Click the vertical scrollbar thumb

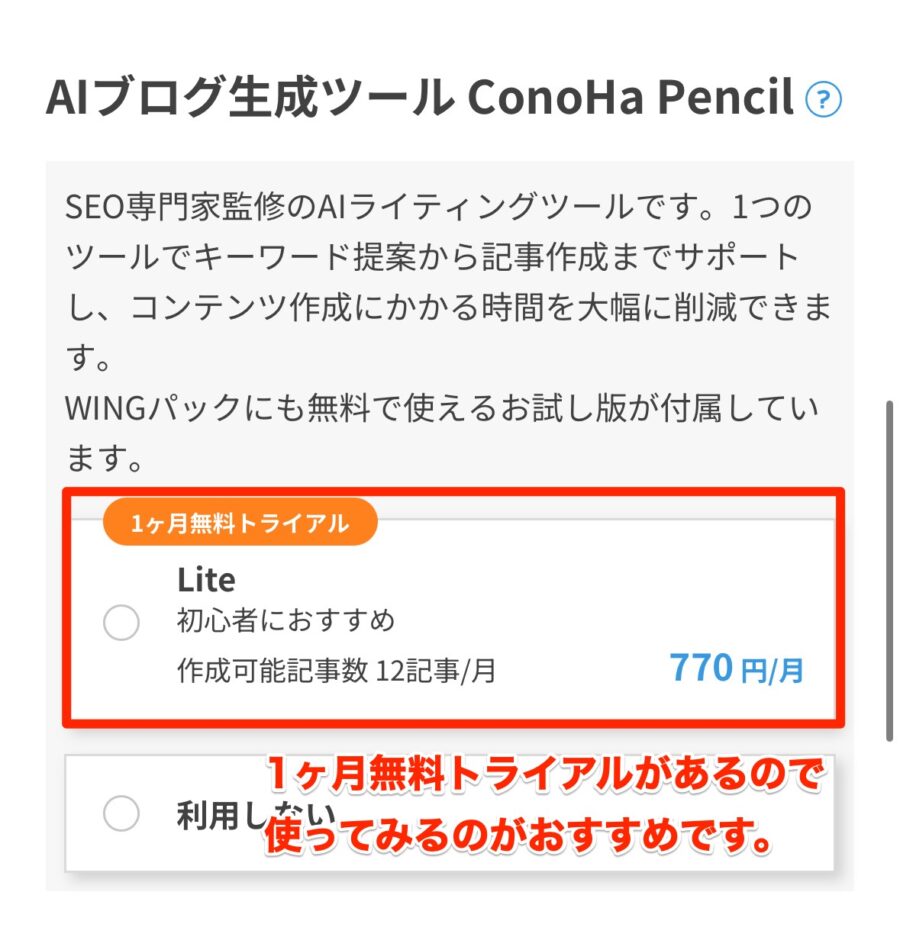click(889, 570)
